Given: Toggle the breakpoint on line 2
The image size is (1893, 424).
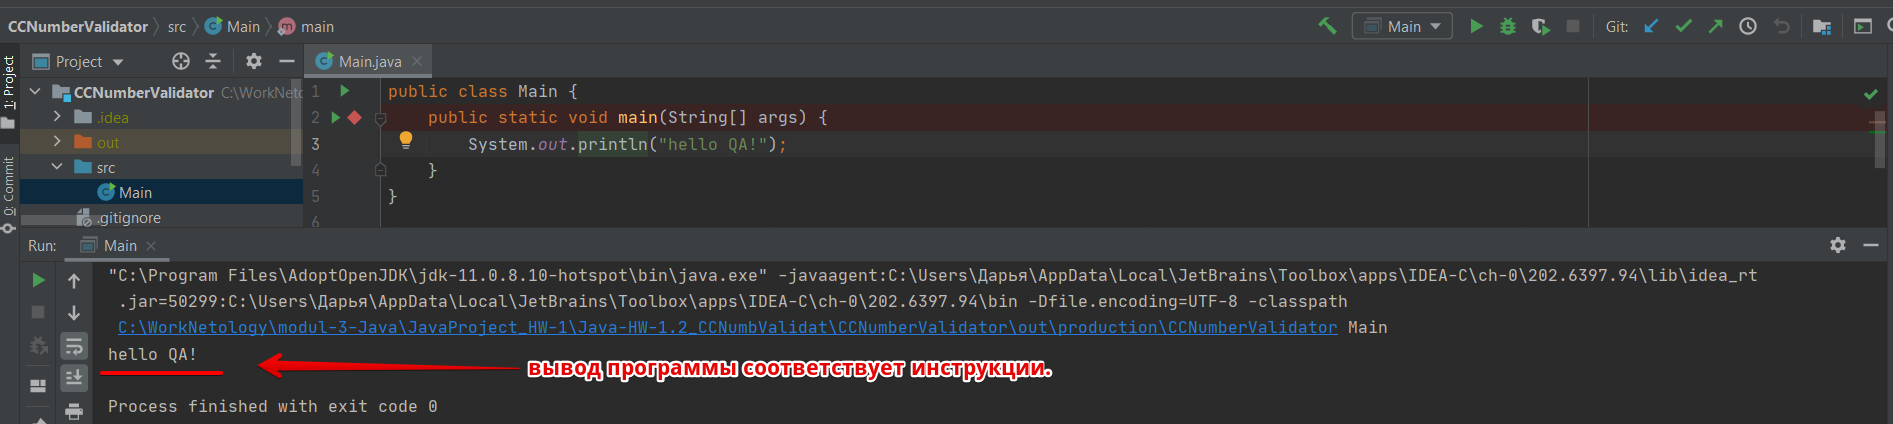Looking at the screenshot, I should [354, 117].
